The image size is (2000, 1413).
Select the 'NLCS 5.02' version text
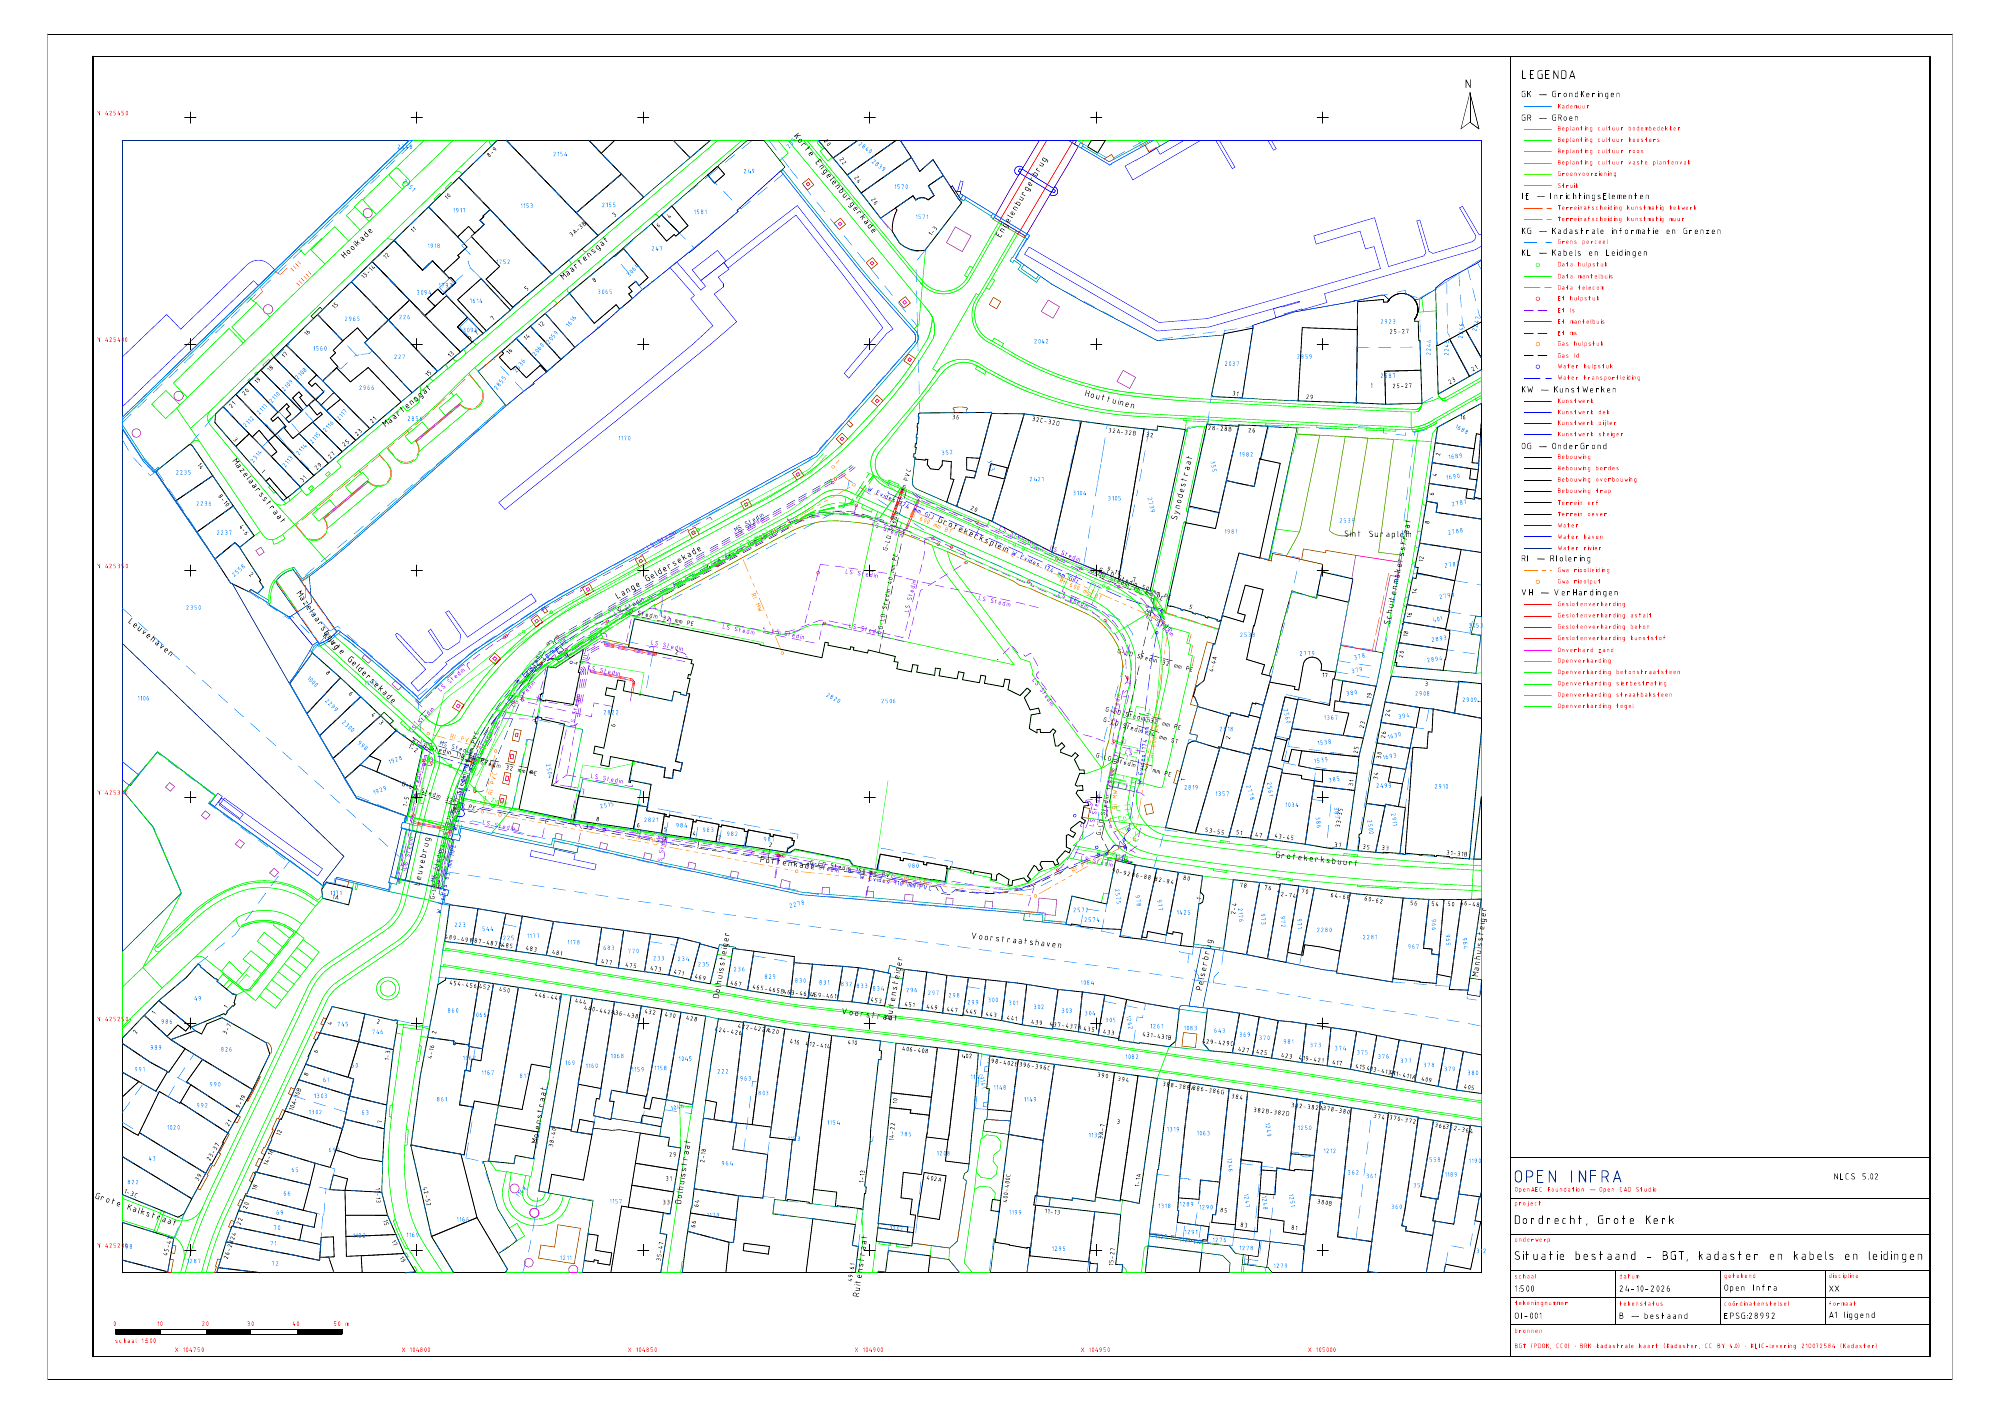1856,1177
